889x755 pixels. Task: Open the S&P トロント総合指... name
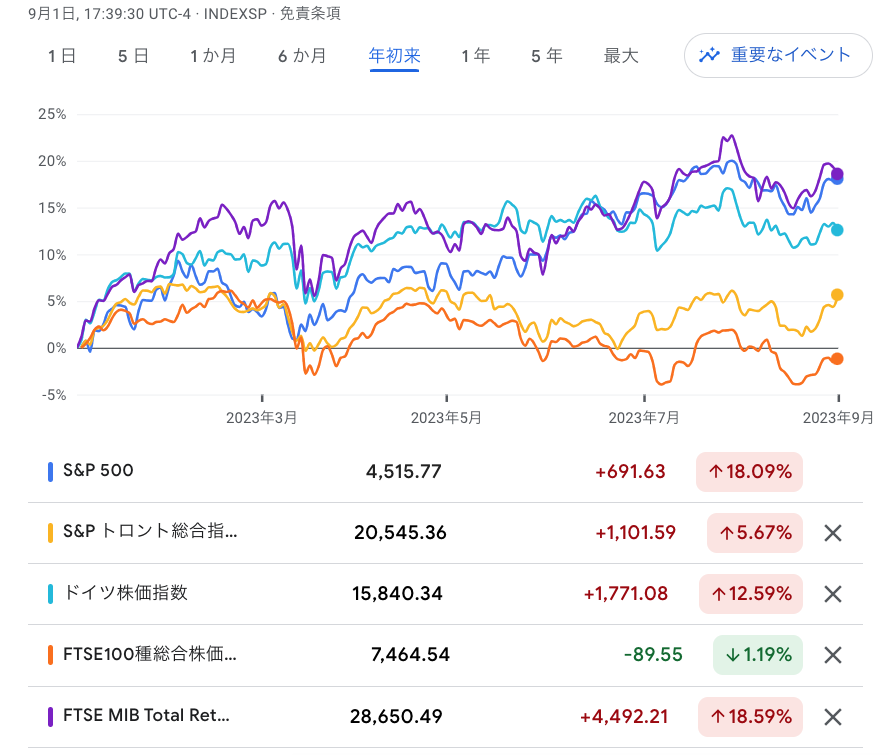(150, 531)
